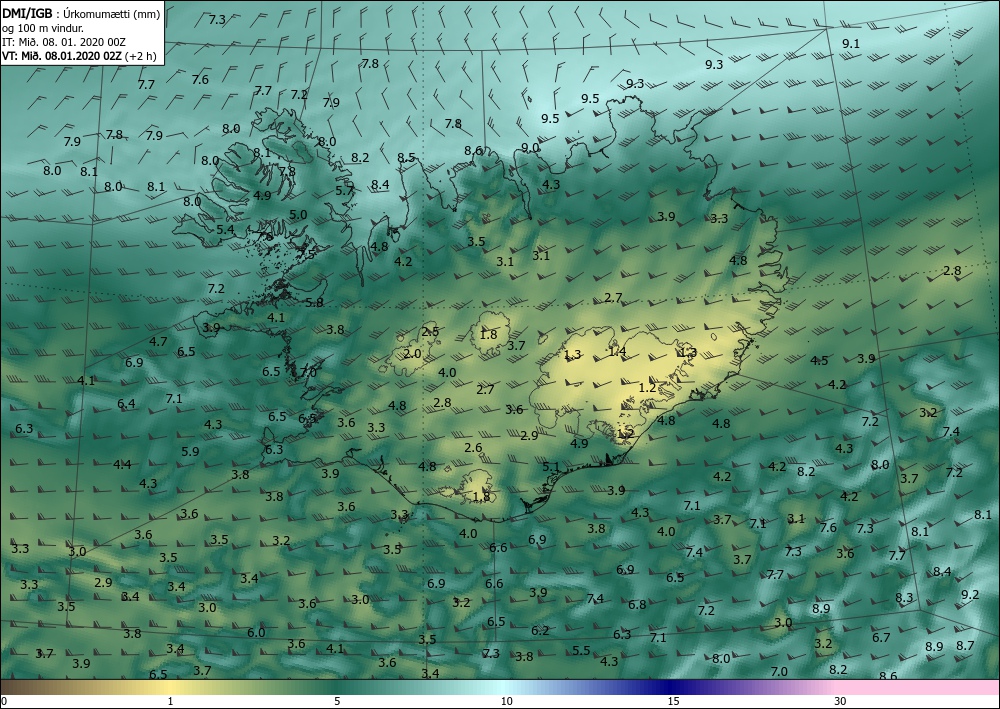Pick the pale yellow section of color bar
Viewport: 1000px width, 709px height.
click(x=170, y=687)
